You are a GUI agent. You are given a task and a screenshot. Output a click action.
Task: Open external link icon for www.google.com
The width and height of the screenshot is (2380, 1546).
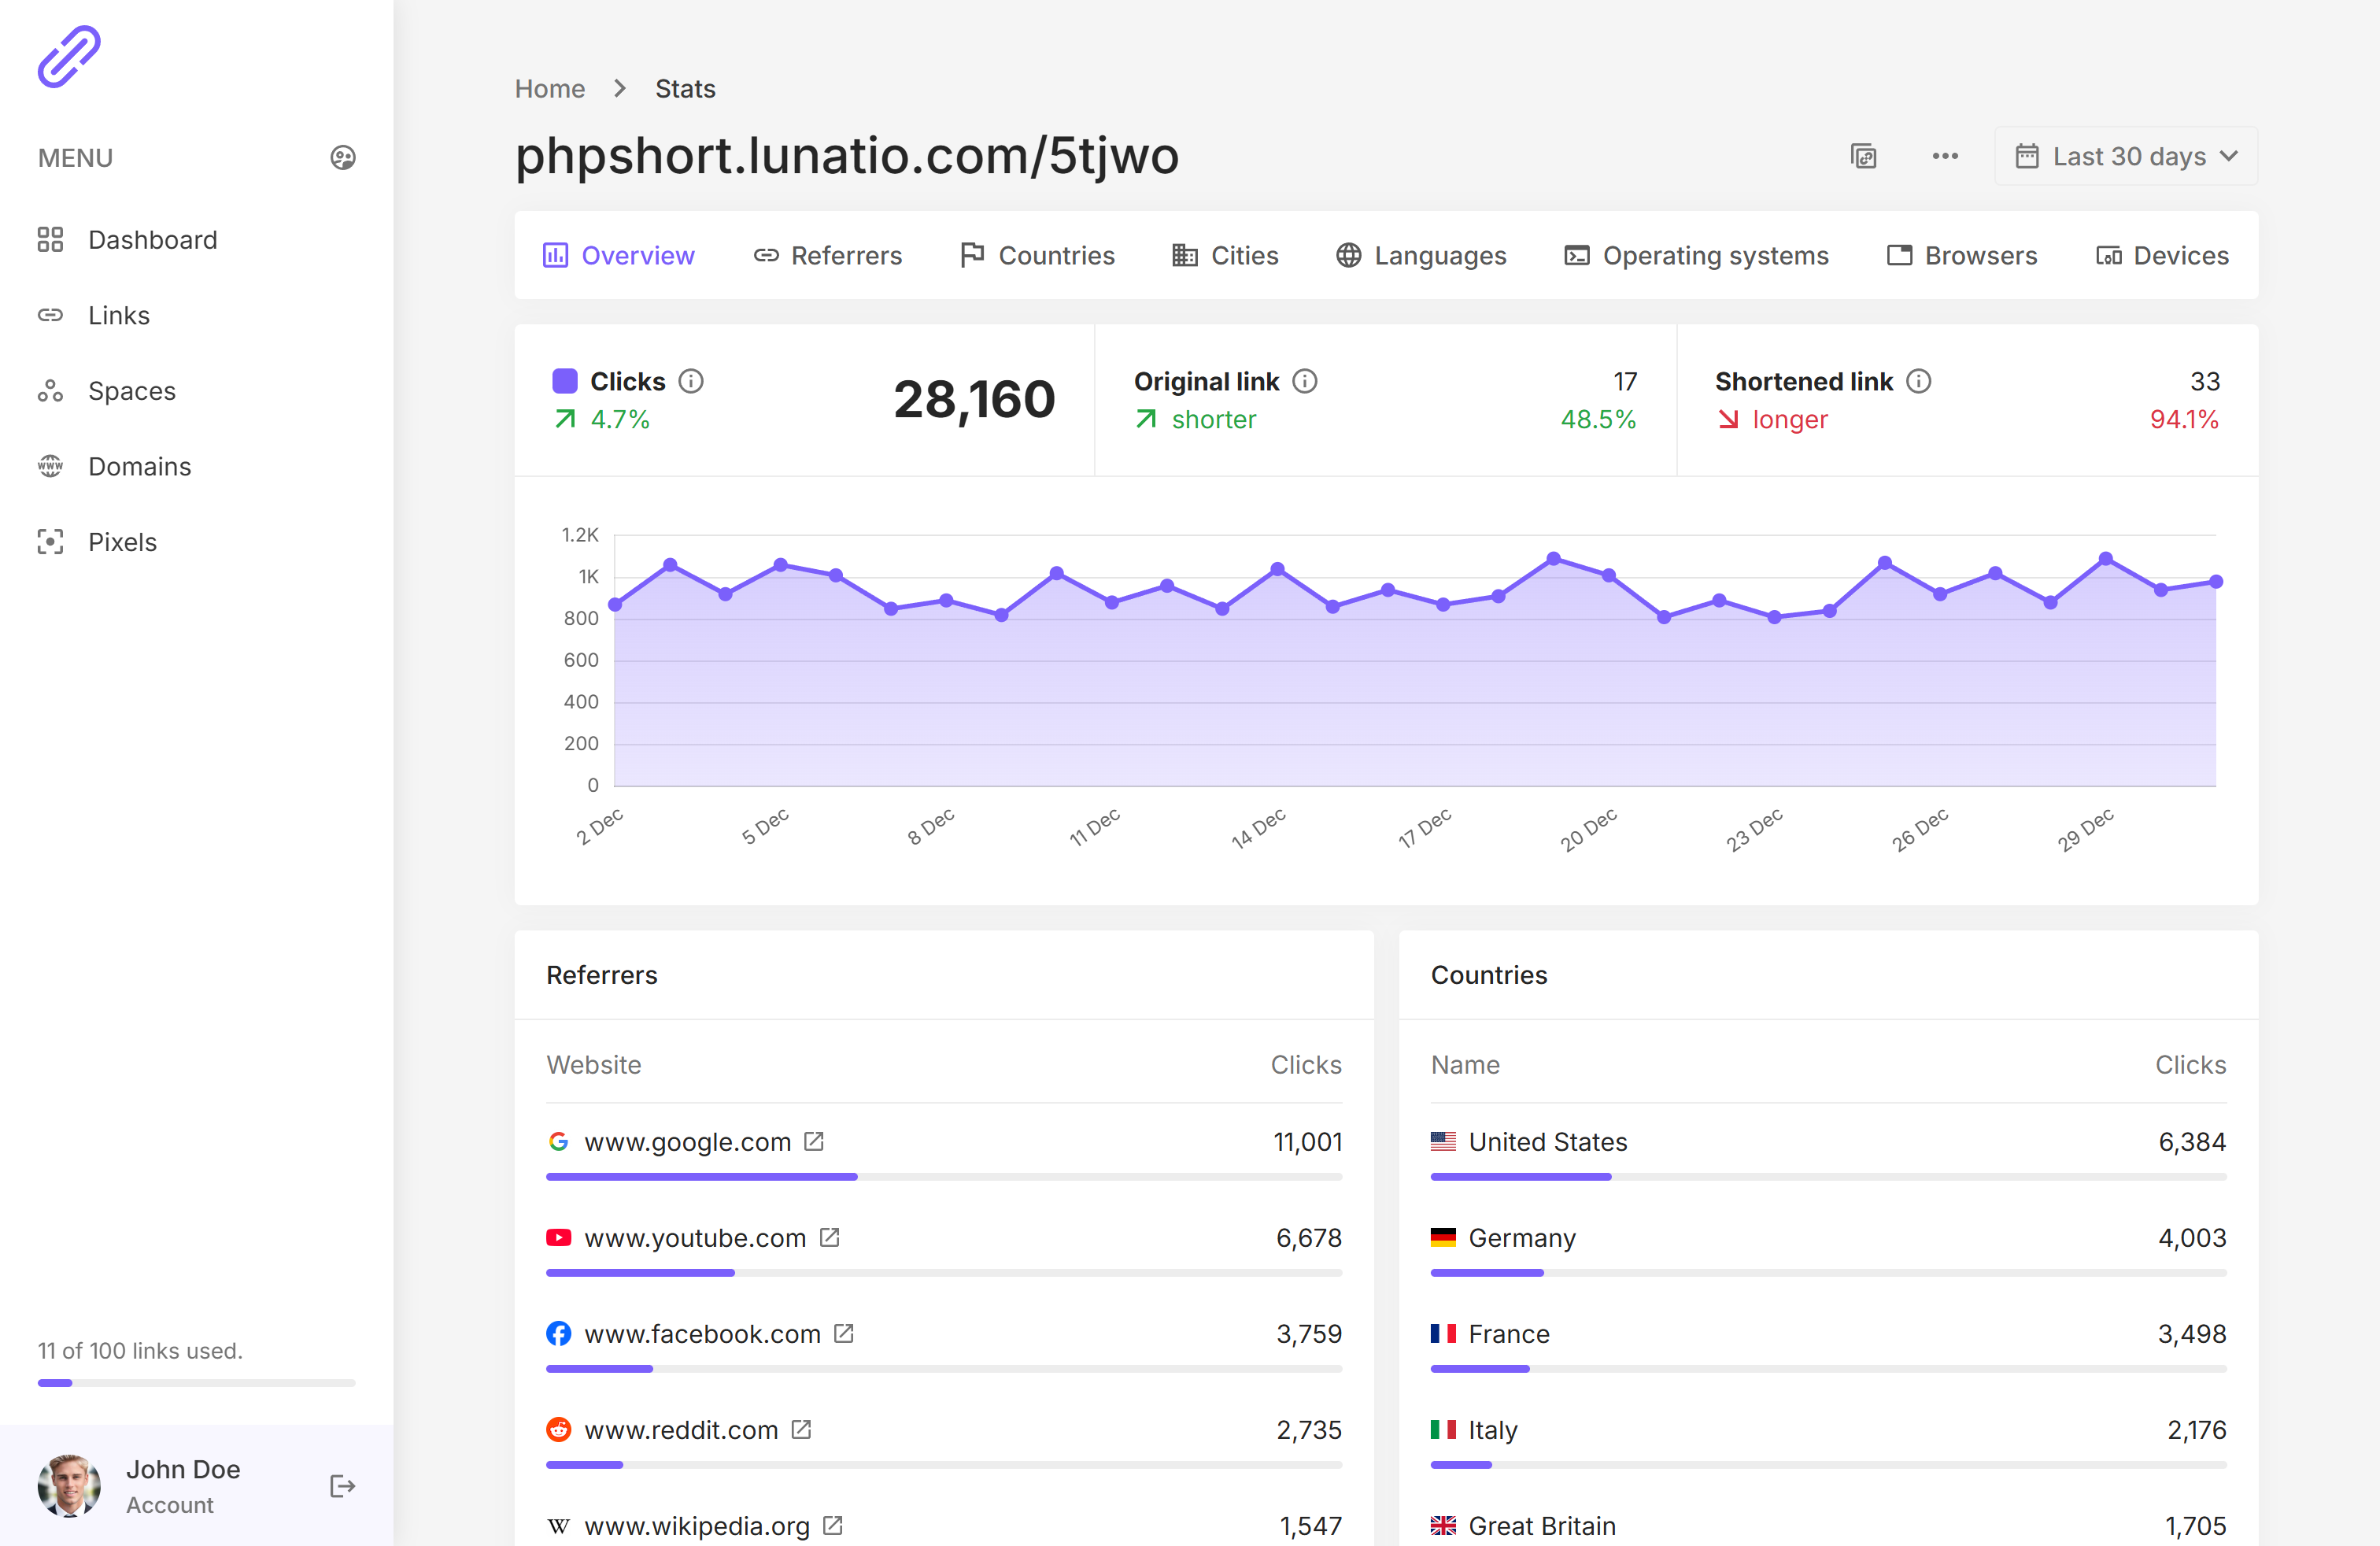814,1141
